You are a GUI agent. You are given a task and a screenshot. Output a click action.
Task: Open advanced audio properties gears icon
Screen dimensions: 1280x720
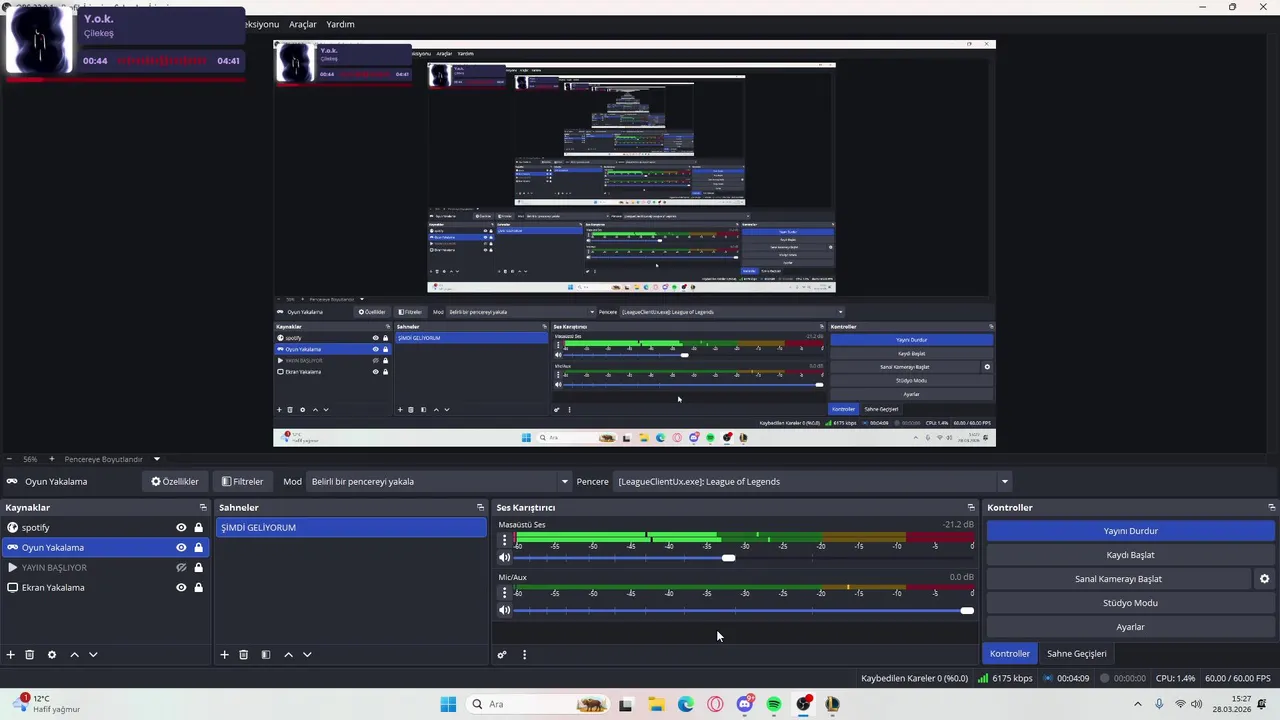click(x=502, y=655)
